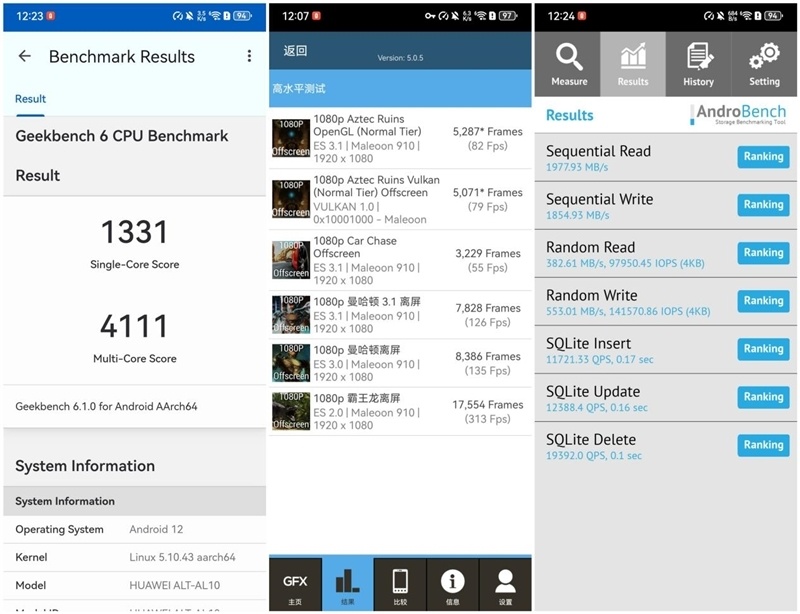
Task: Tap the 设置 person tab
Action: click(x=505, y=585)
